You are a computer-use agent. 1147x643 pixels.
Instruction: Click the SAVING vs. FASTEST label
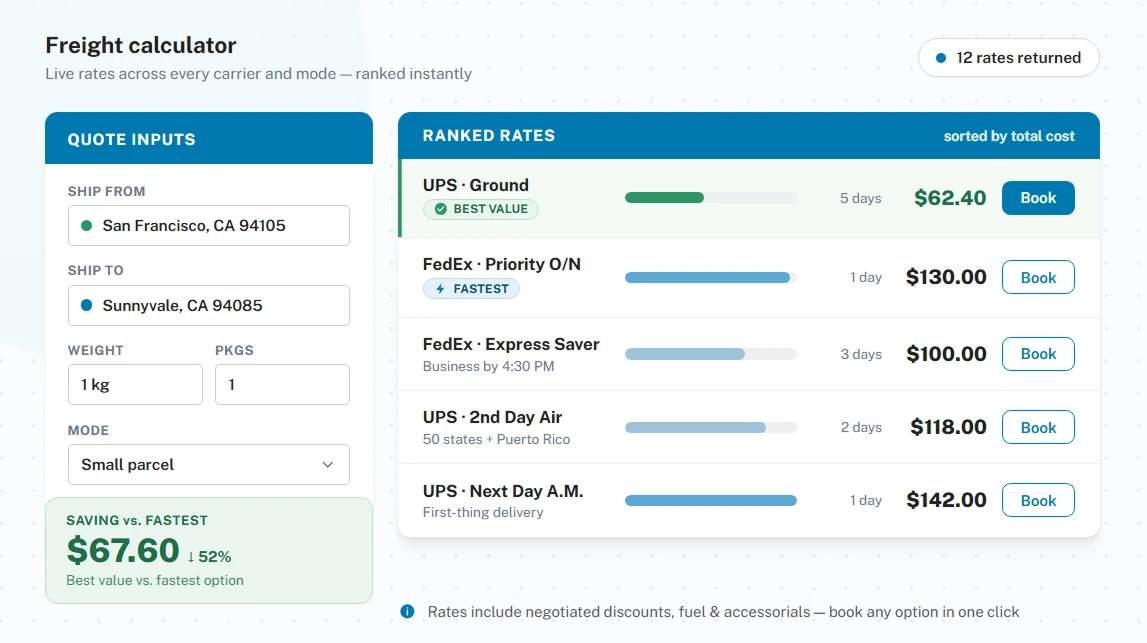(x=137, y=521)
